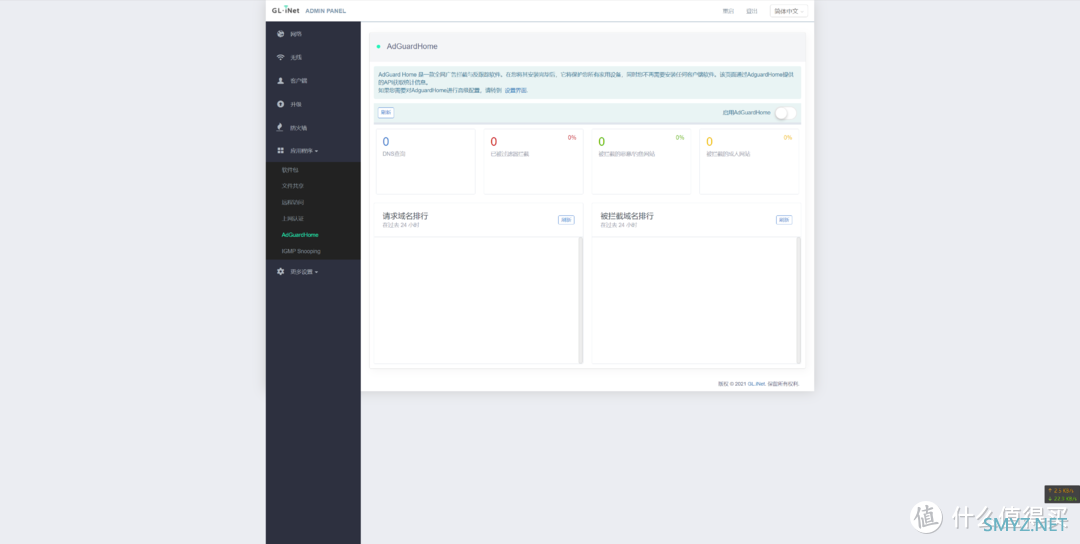Open the remote access submenu item
The height and width of the screenshot is (544, 1080).
pyautogui.click(x=293, y=202)
